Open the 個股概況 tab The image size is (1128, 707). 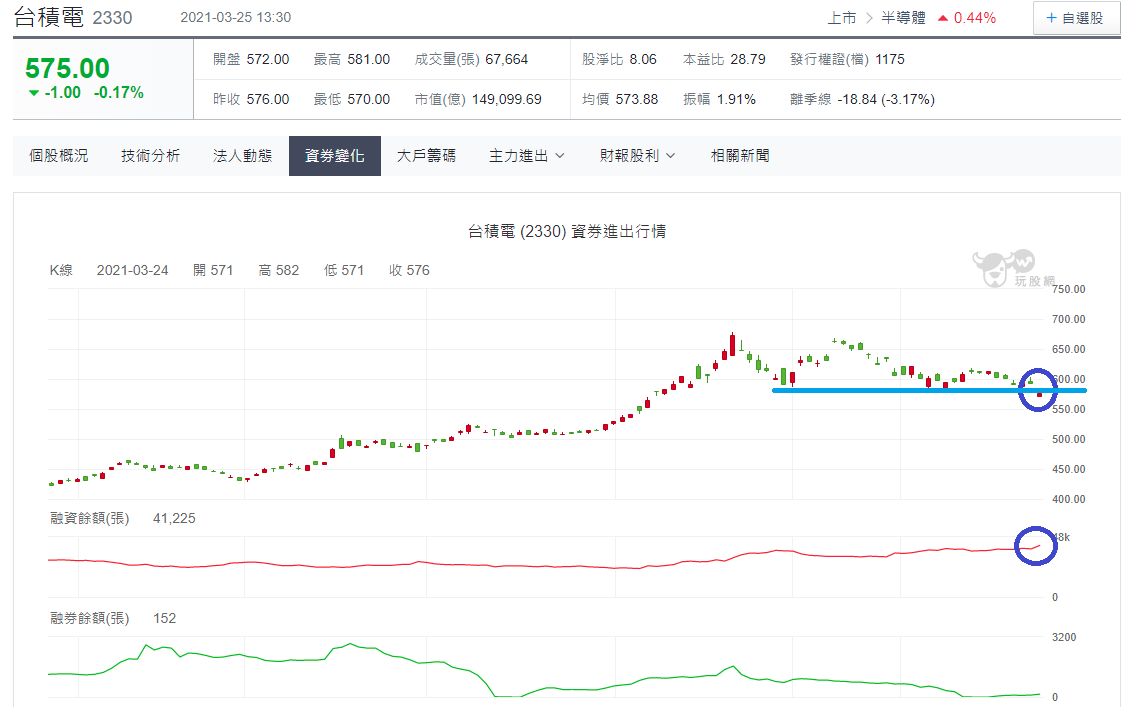59,156
